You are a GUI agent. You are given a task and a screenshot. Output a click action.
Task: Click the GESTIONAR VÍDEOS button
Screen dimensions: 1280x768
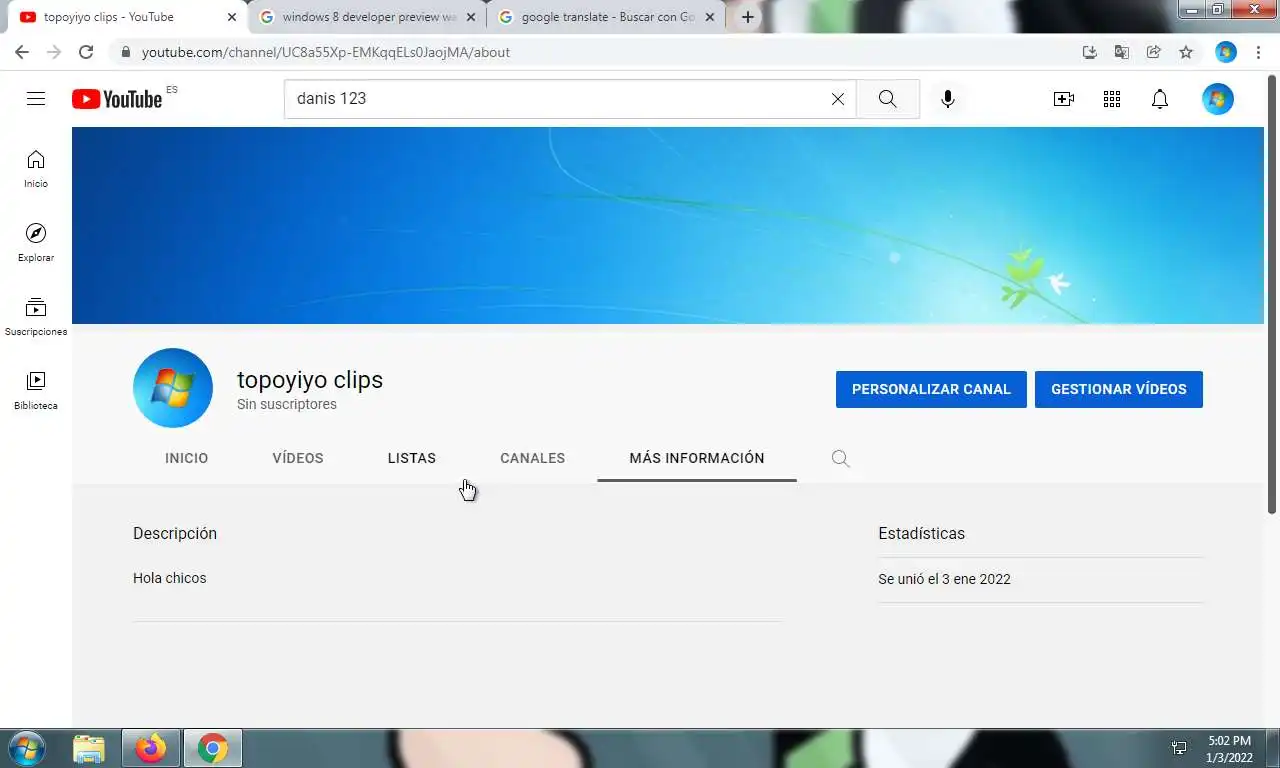(x=1119, y=389)
